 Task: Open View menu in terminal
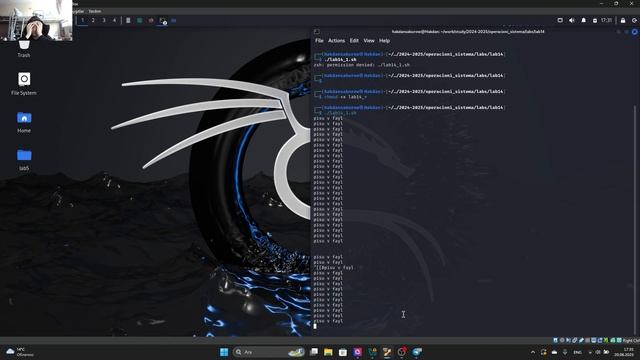(x=369, y=40)
